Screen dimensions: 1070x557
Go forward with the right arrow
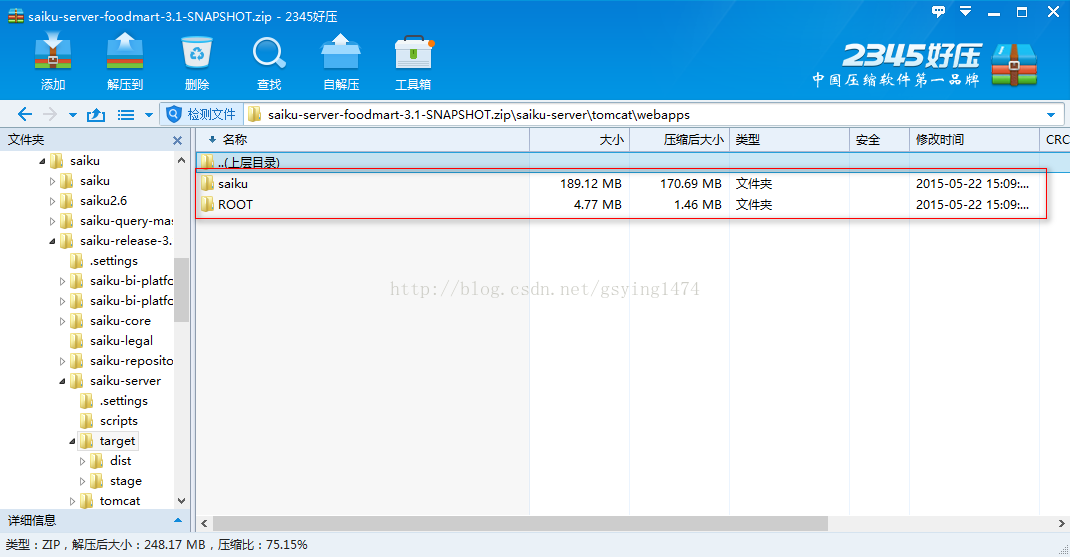tap(50, 115)
